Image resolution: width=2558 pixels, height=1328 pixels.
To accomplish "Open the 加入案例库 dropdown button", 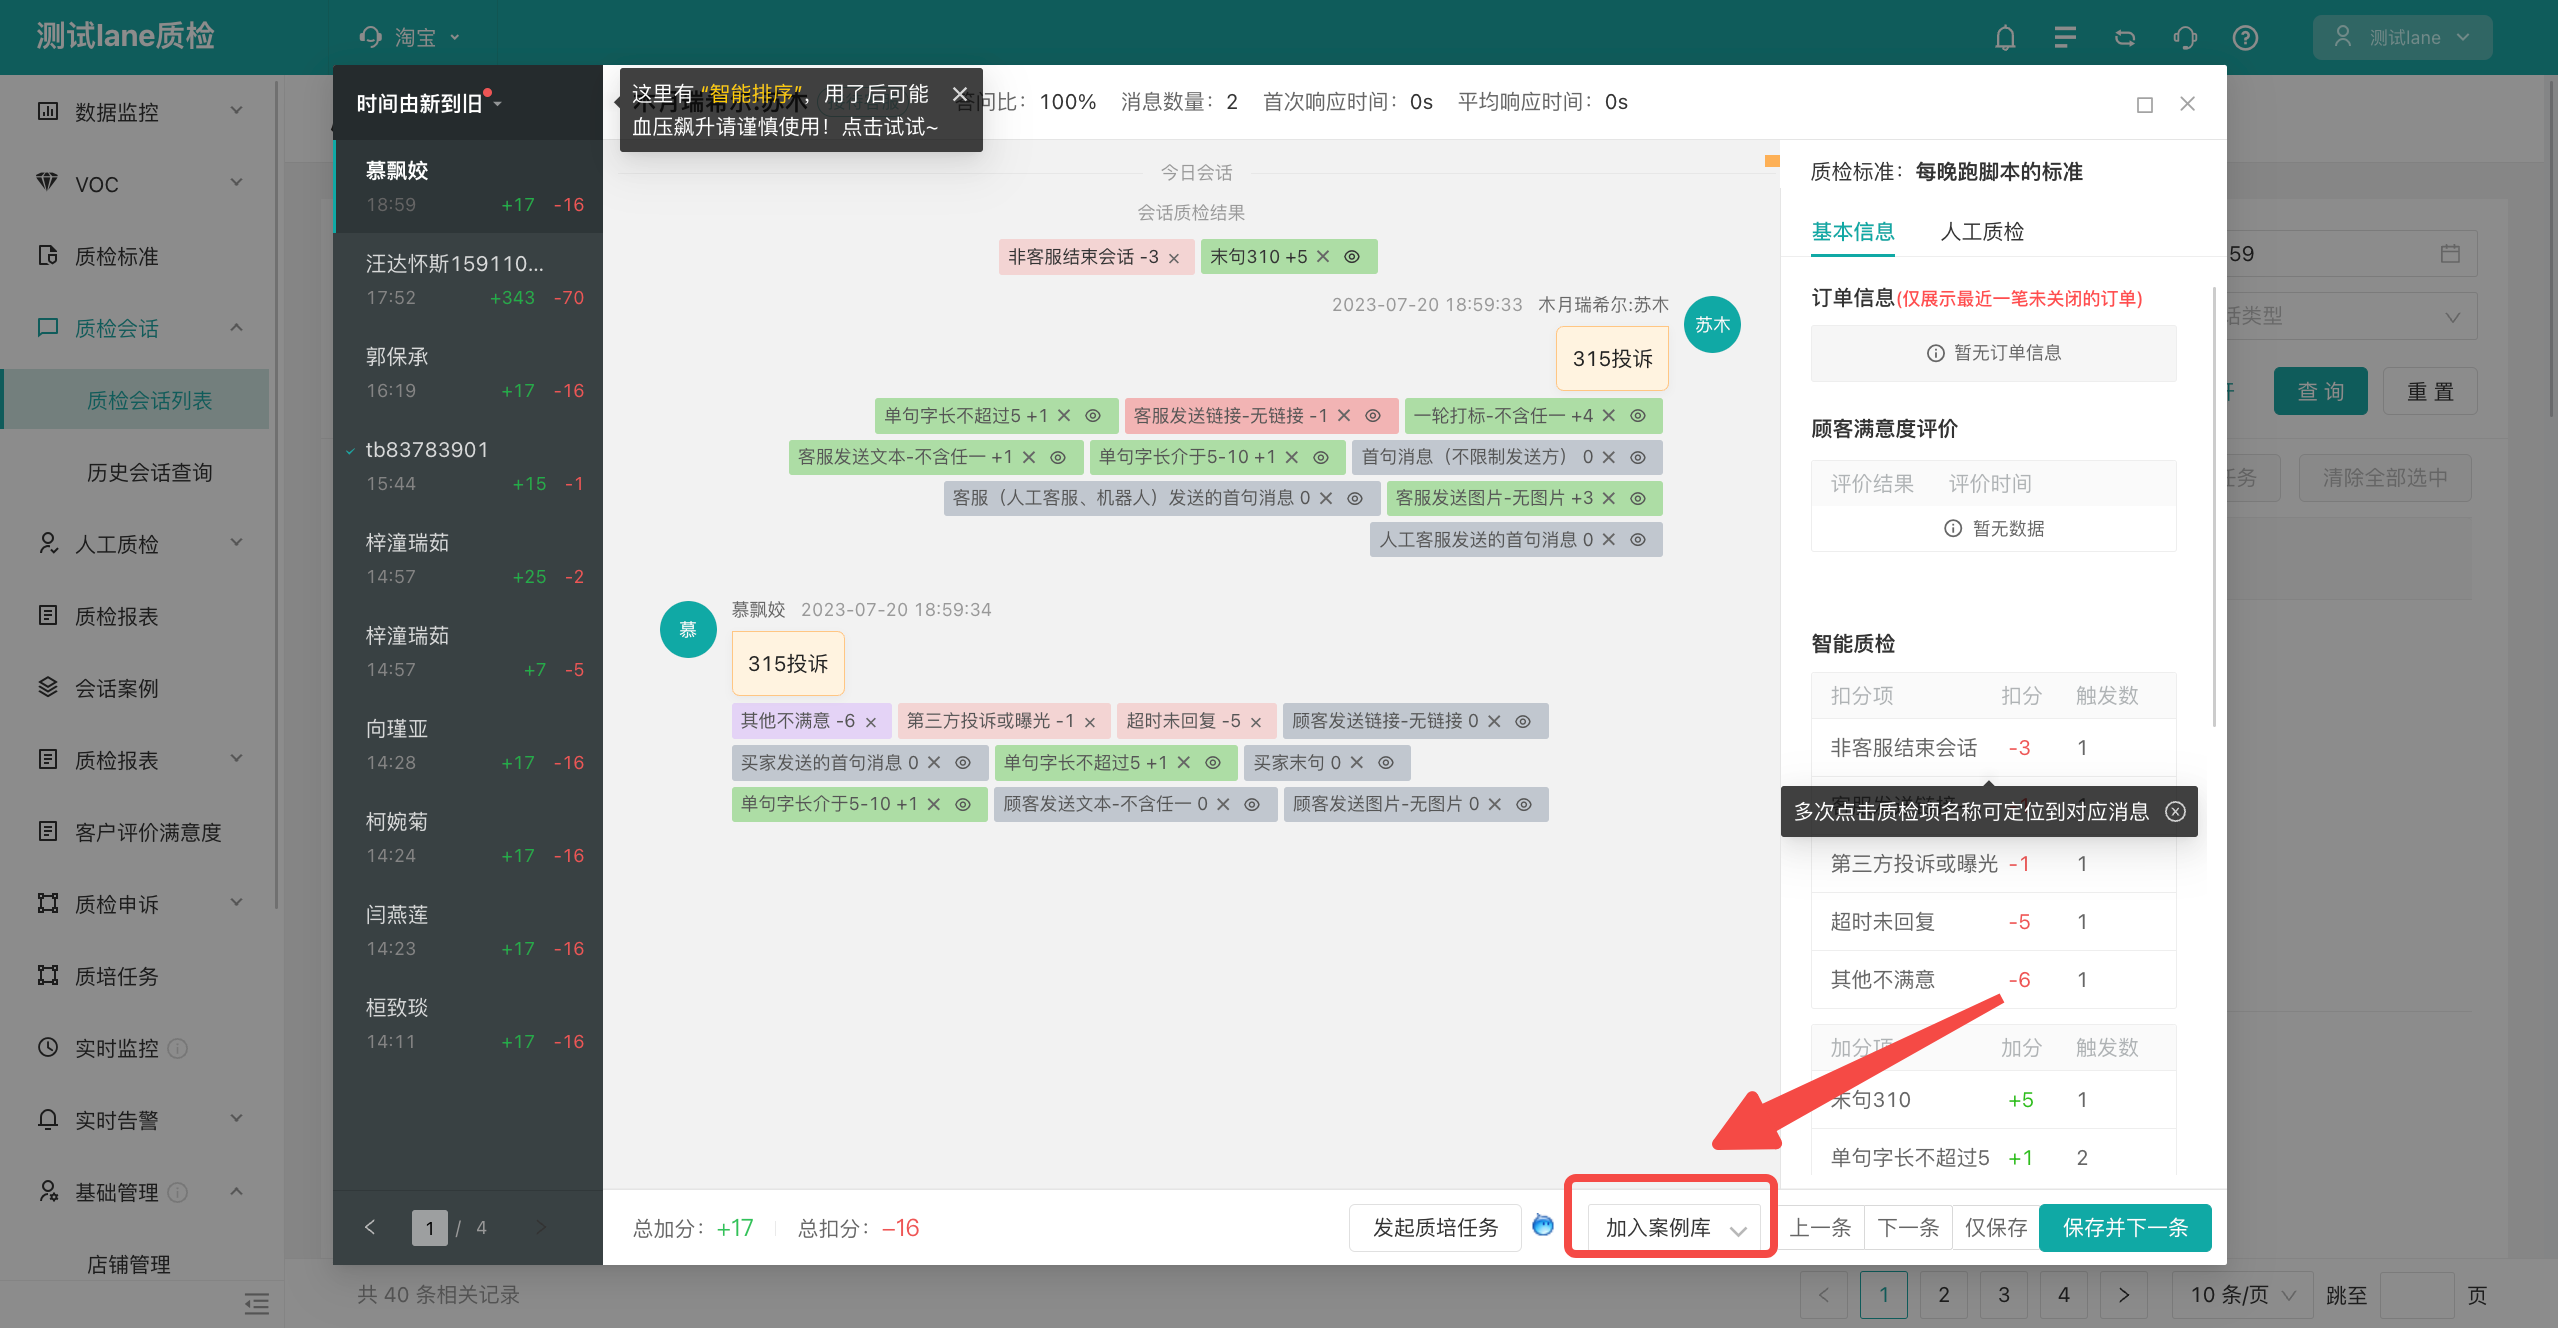I will tap(1673, 1227).
